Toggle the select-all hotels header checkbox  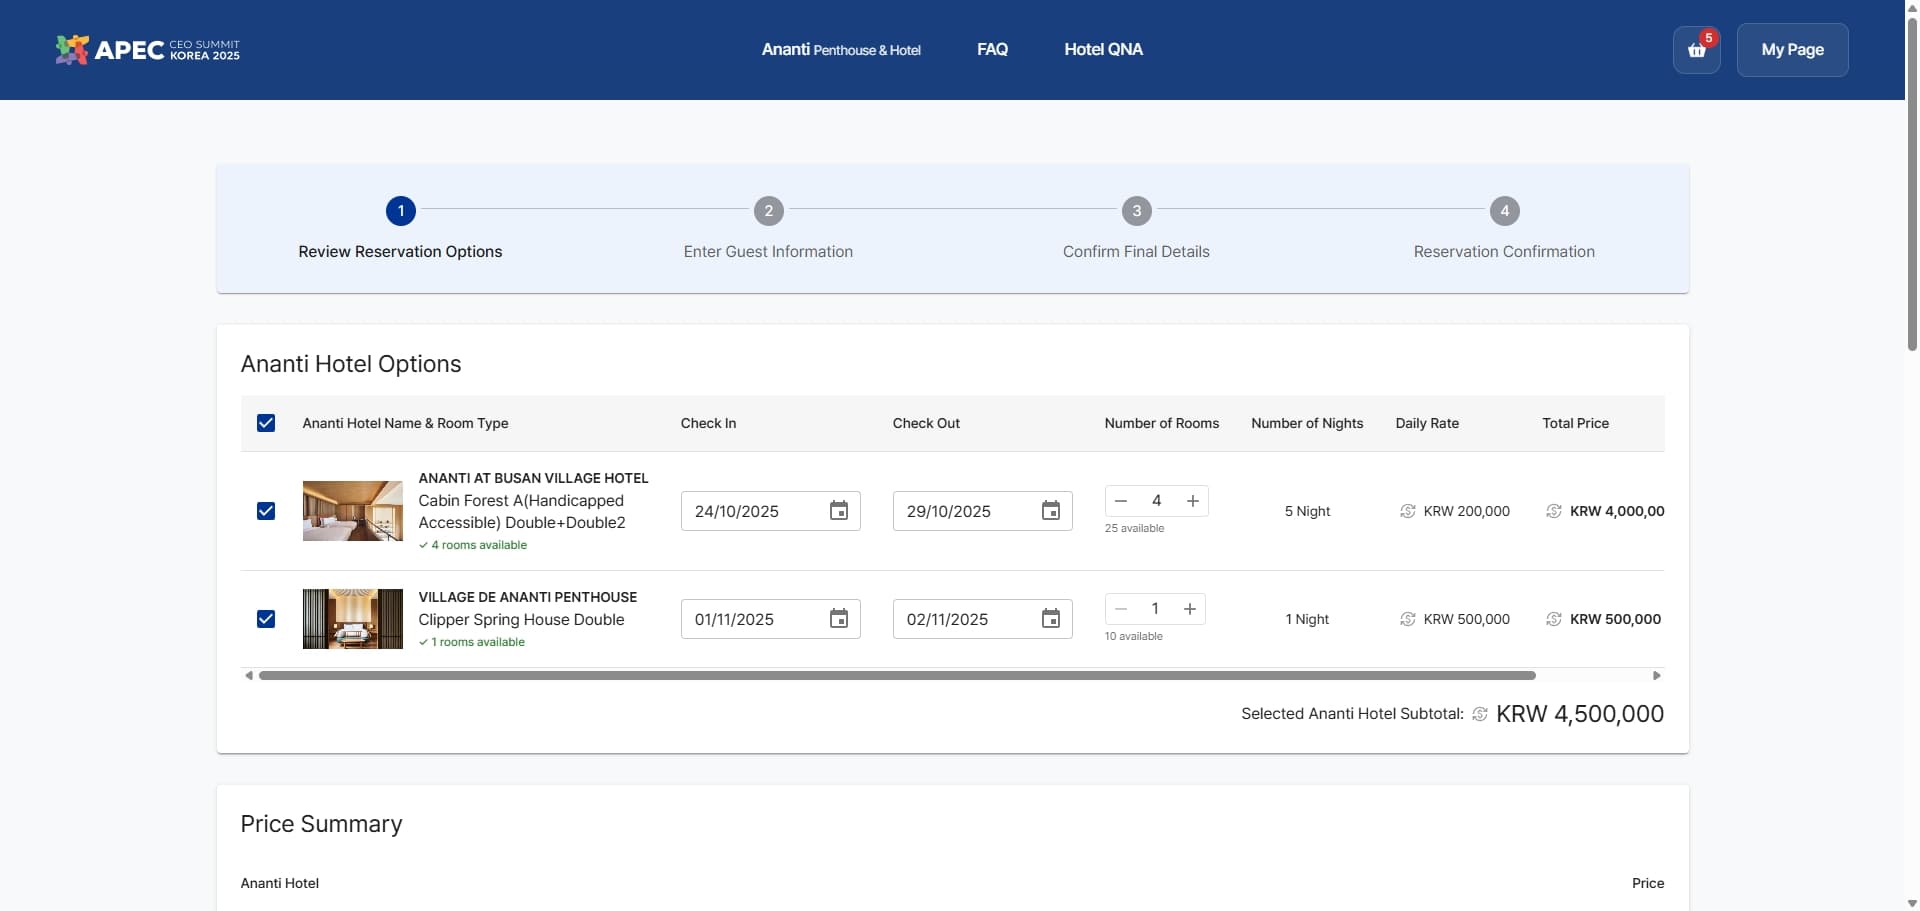point(266,423)
